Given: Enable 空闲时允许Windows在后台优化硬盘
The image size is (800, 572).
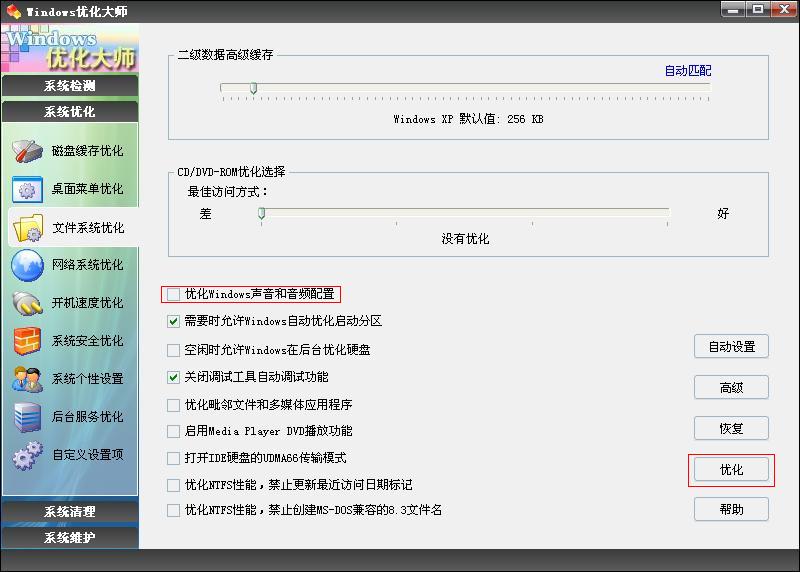Looking at the screenshot, I should (173, 350).
